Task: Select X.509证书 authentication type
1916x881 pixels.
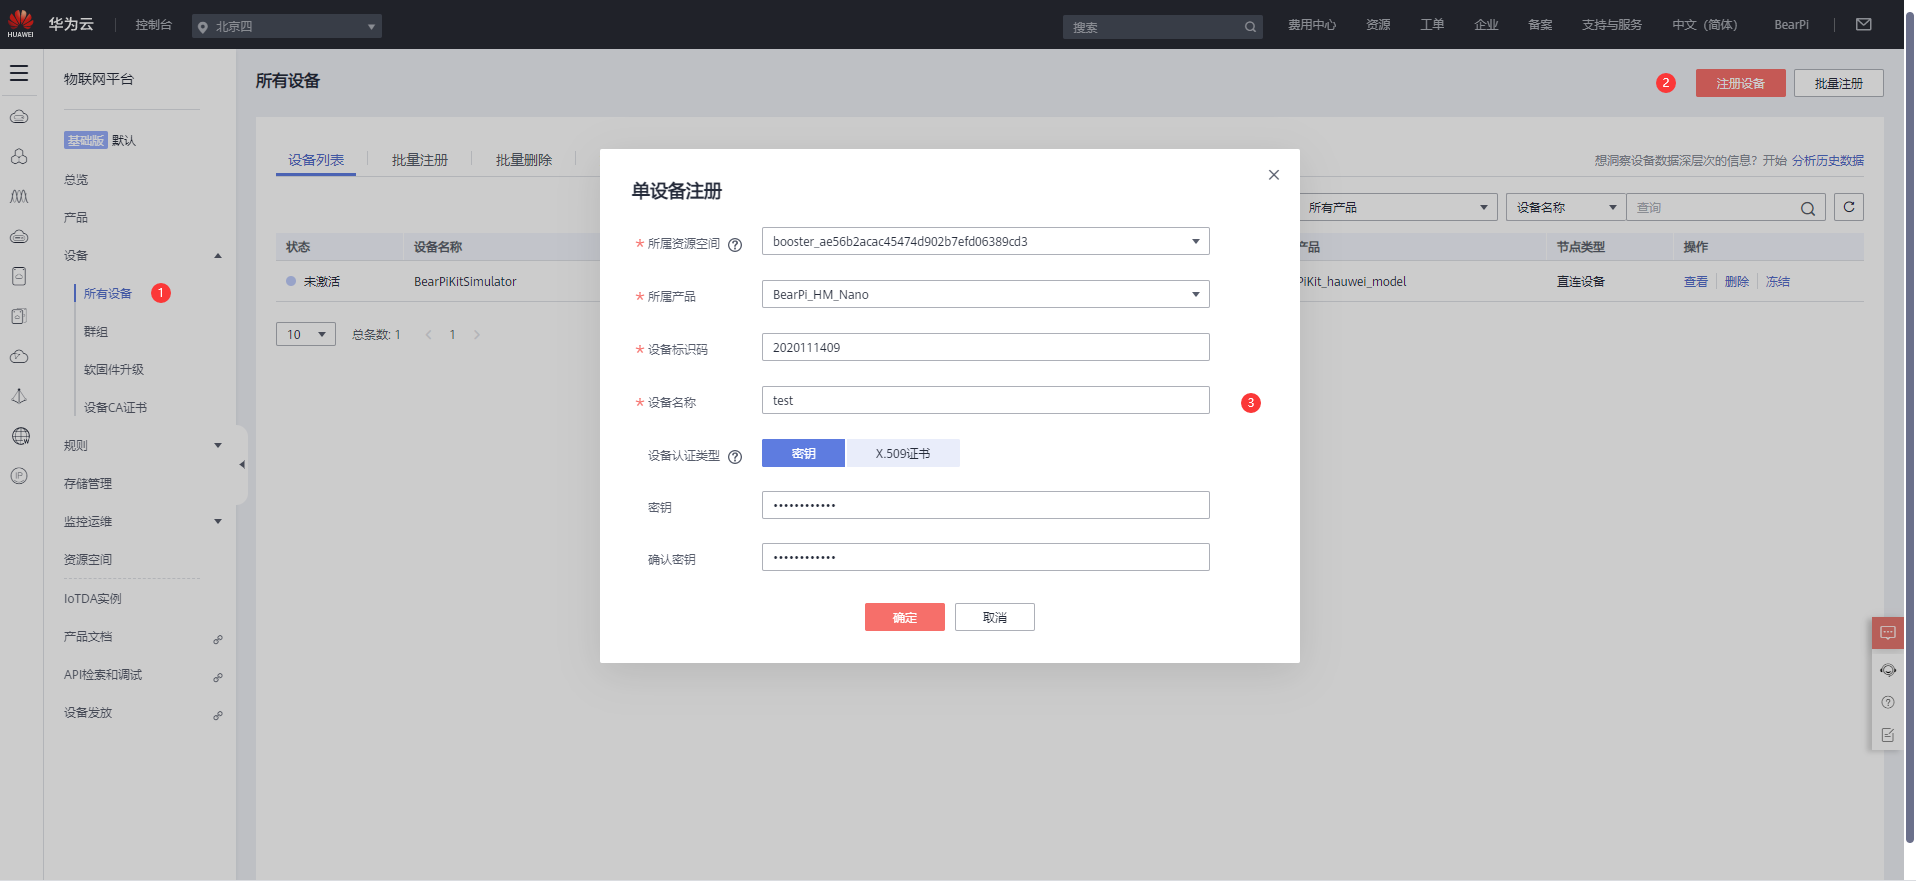Action: tap(903, 454)
